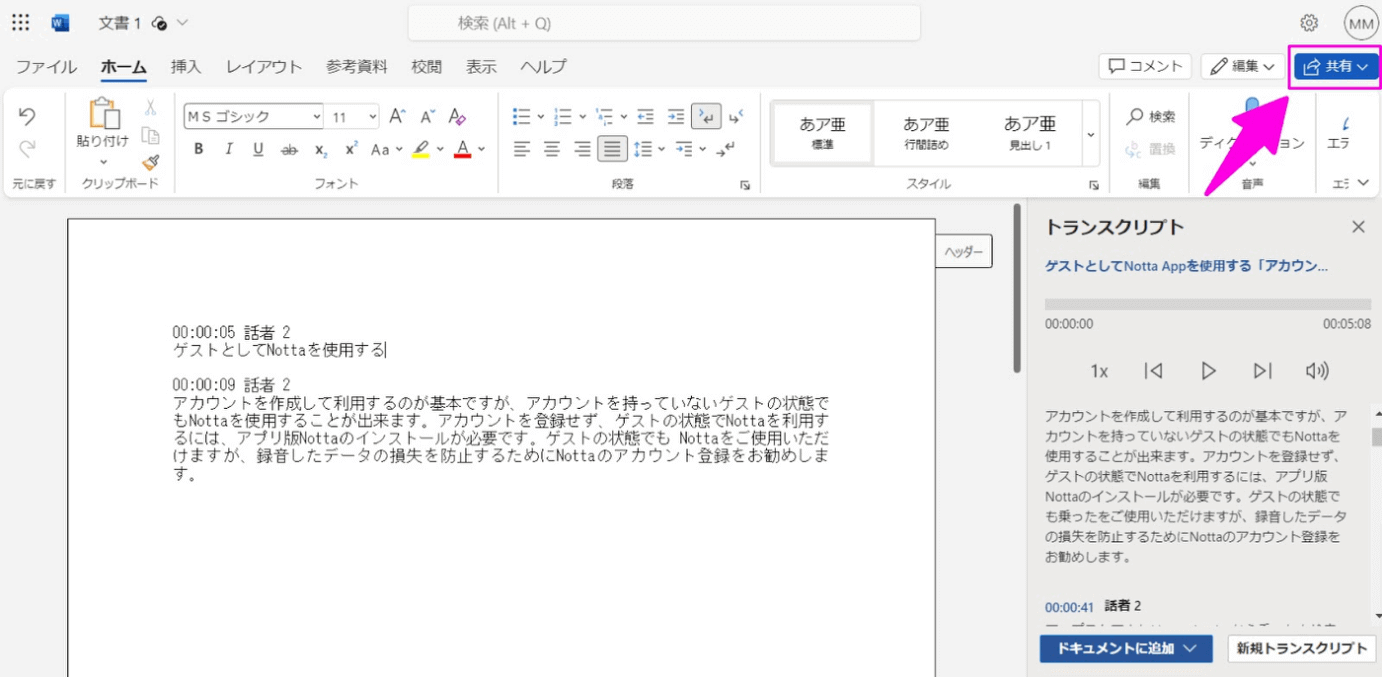1382x677 pixels.
Task: Open the ヘルプ tab
Action: pos(543,67)
